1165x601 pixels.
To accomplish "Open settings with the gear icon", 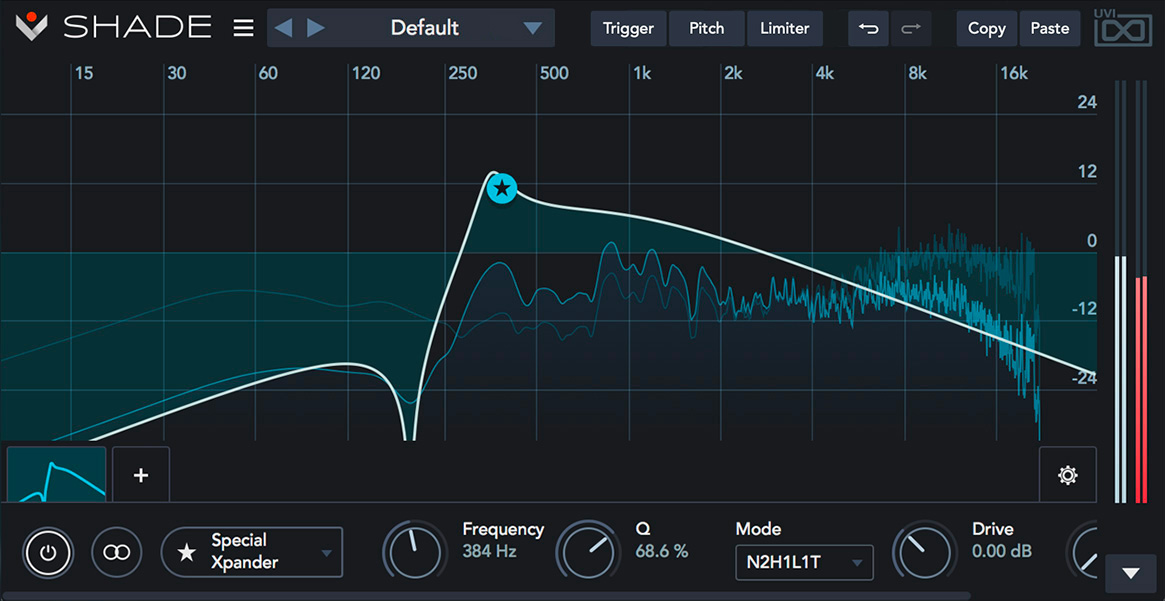I will 1067,475.
